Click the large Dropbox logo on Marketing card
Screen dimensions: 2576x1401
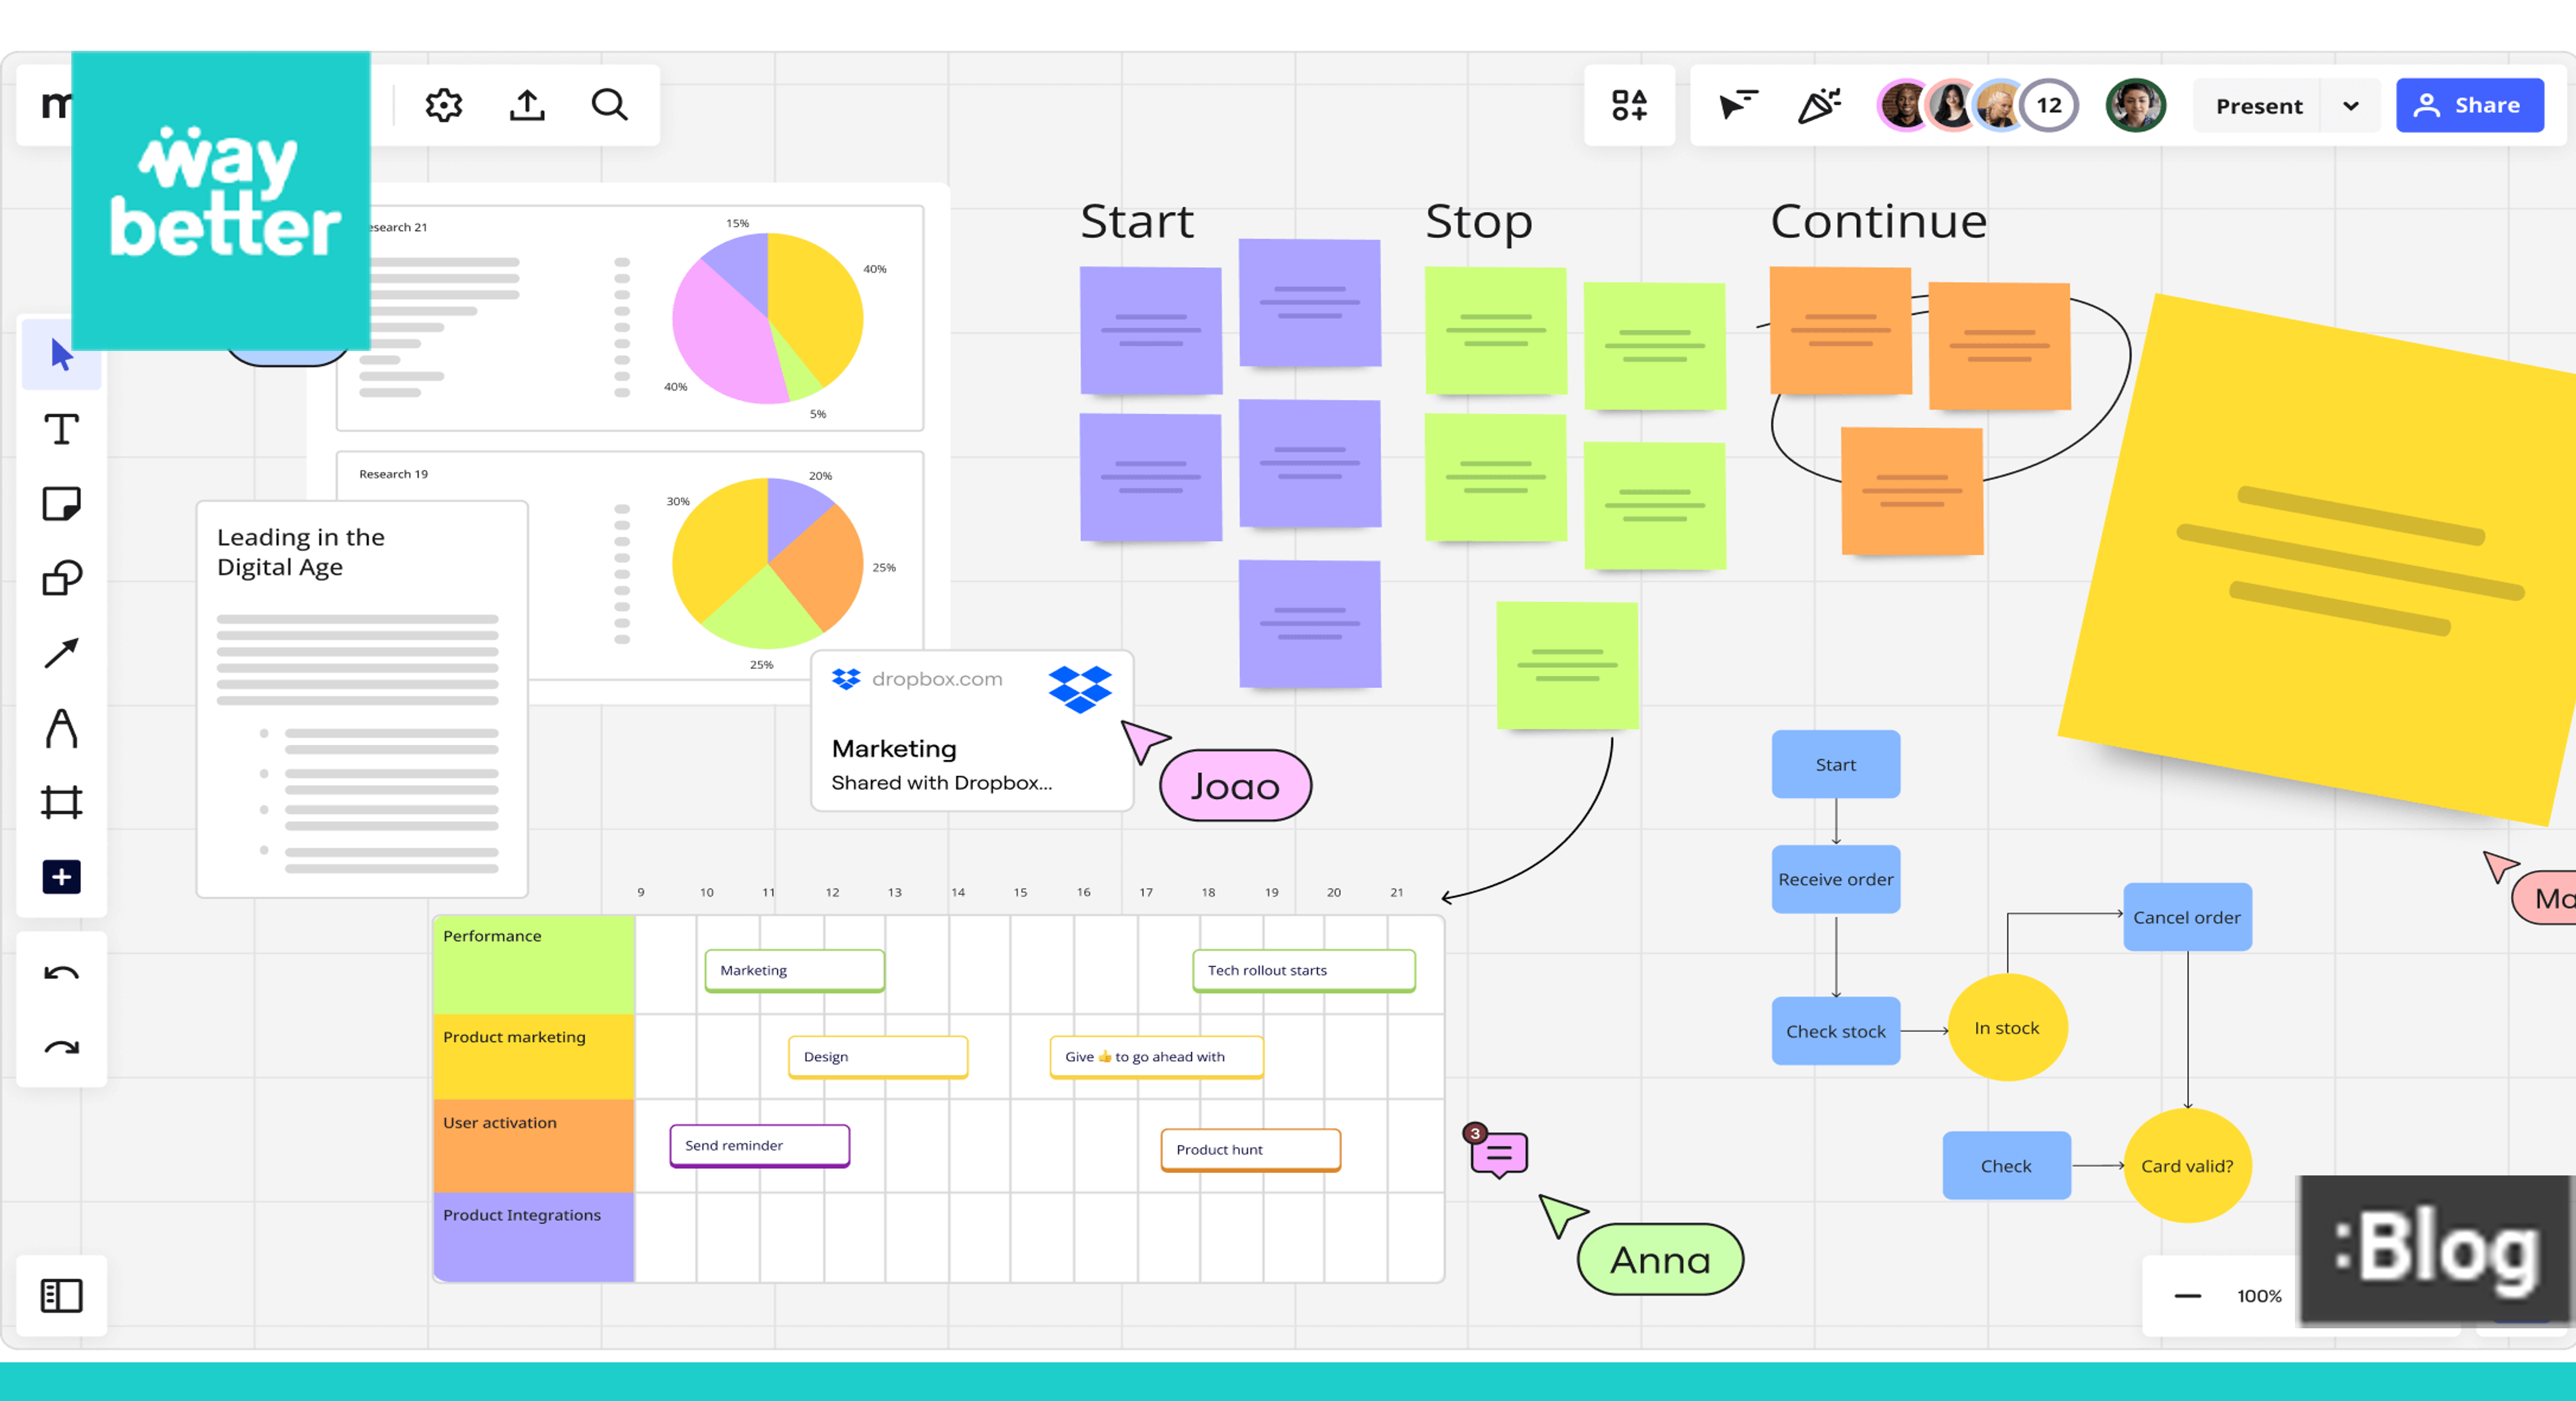coord(1080,689)
